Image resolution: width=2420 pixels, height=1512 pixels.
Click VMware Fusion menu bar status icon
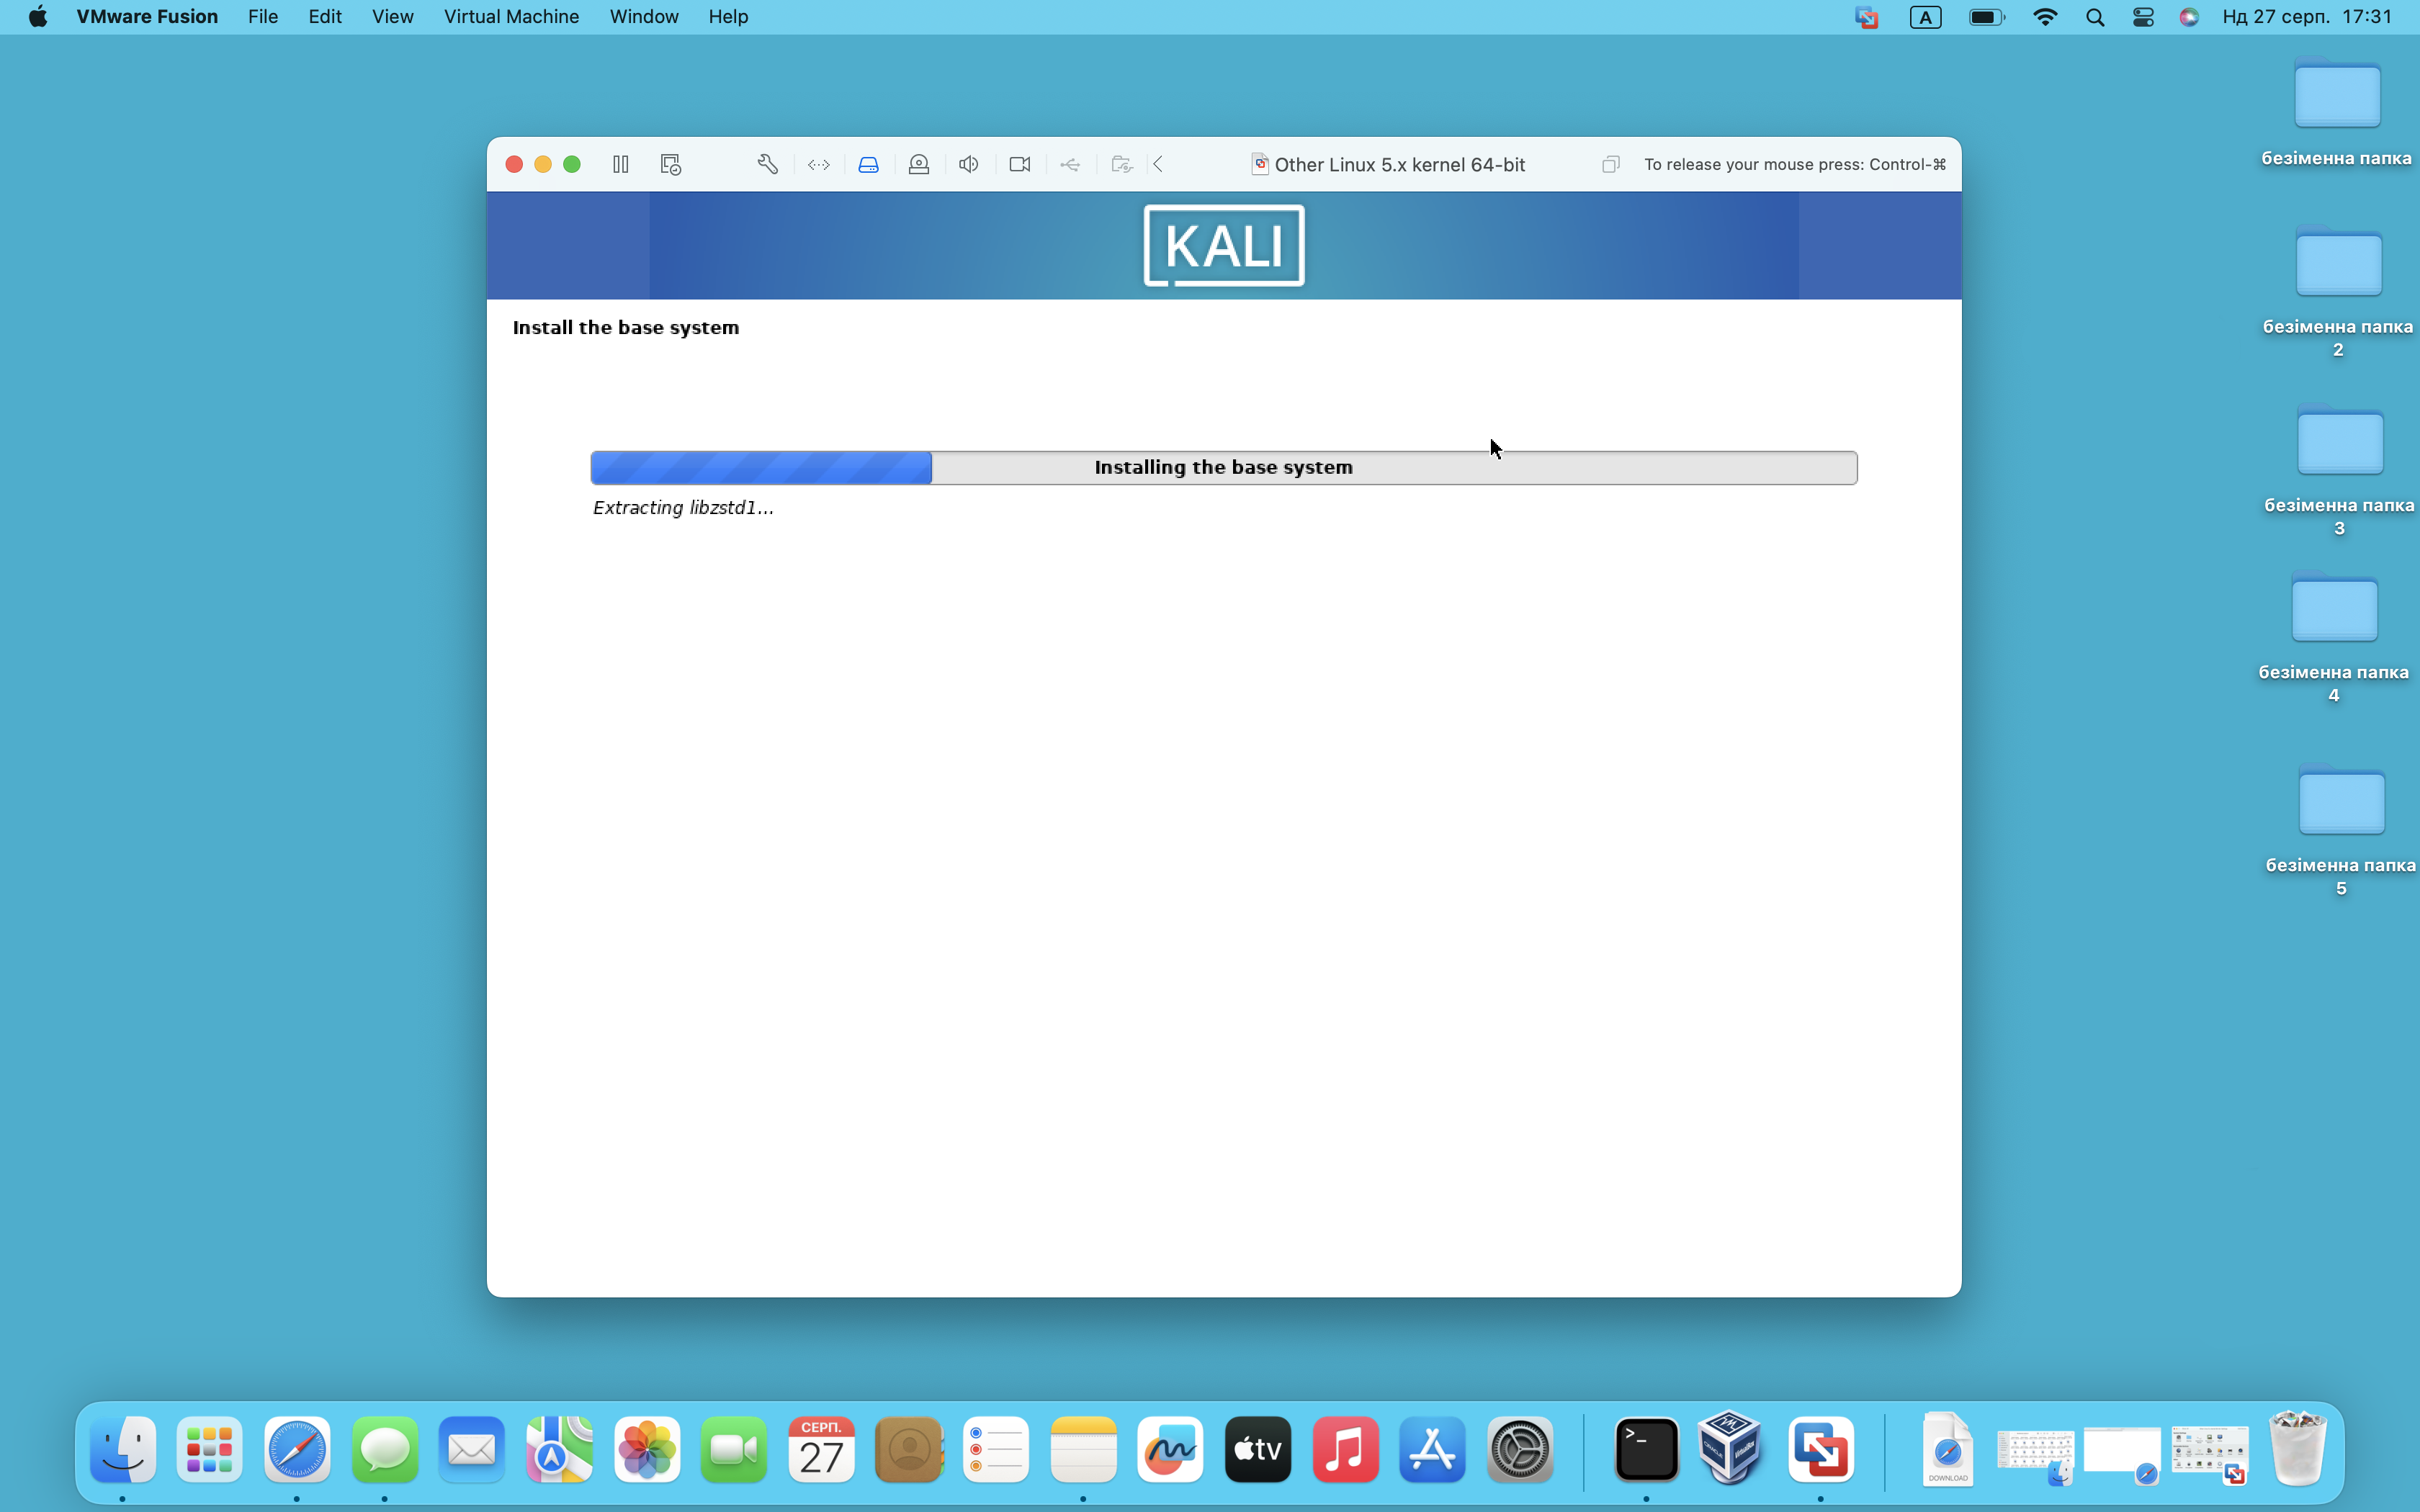(1866, 17)
